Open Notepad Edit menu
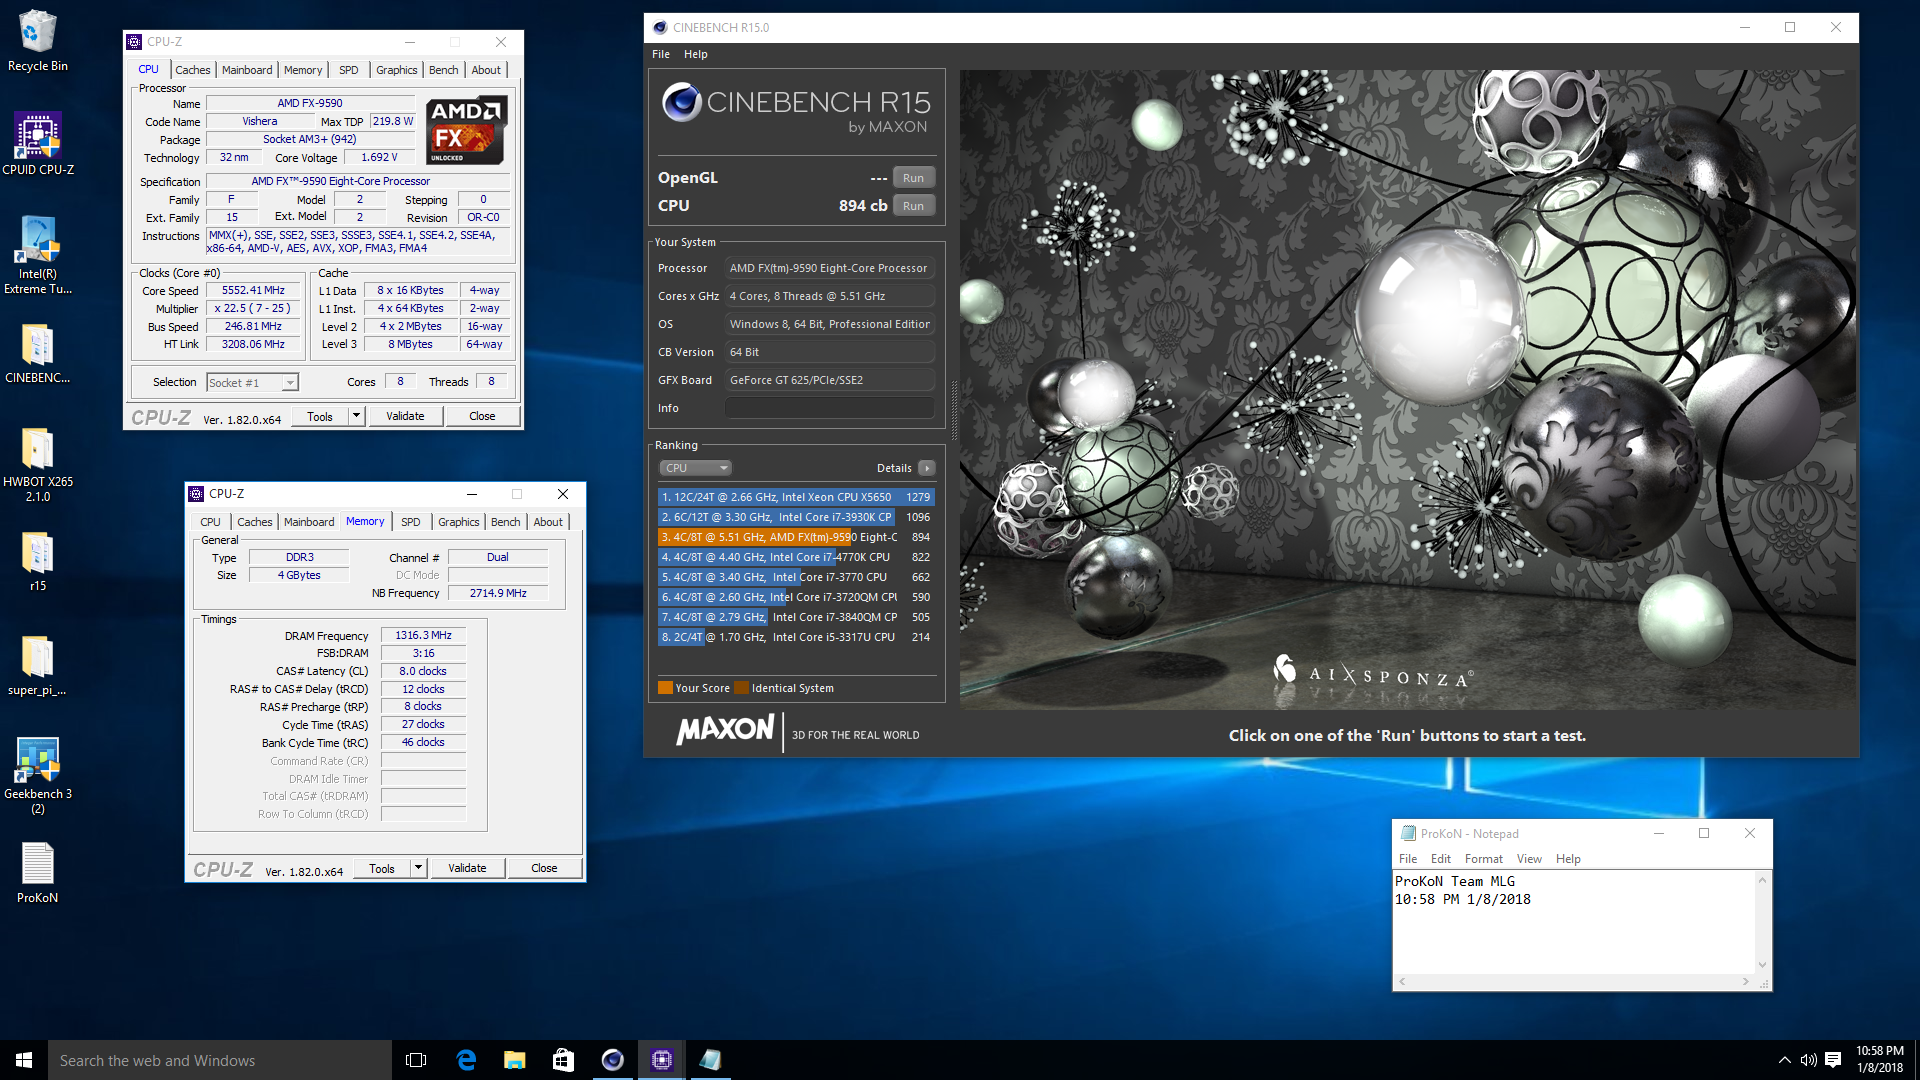1920x1080 pixels. point(1440,859)
